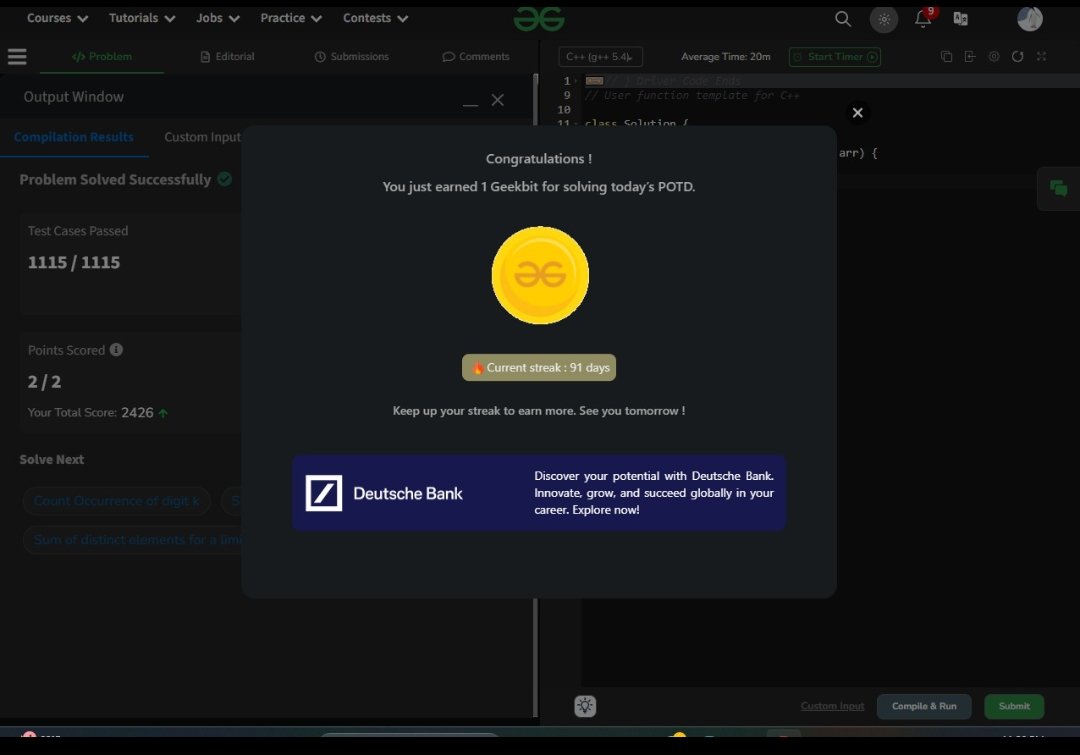
Task: Click the copy code icon in the editor toolbar
Action: [946, 56]
